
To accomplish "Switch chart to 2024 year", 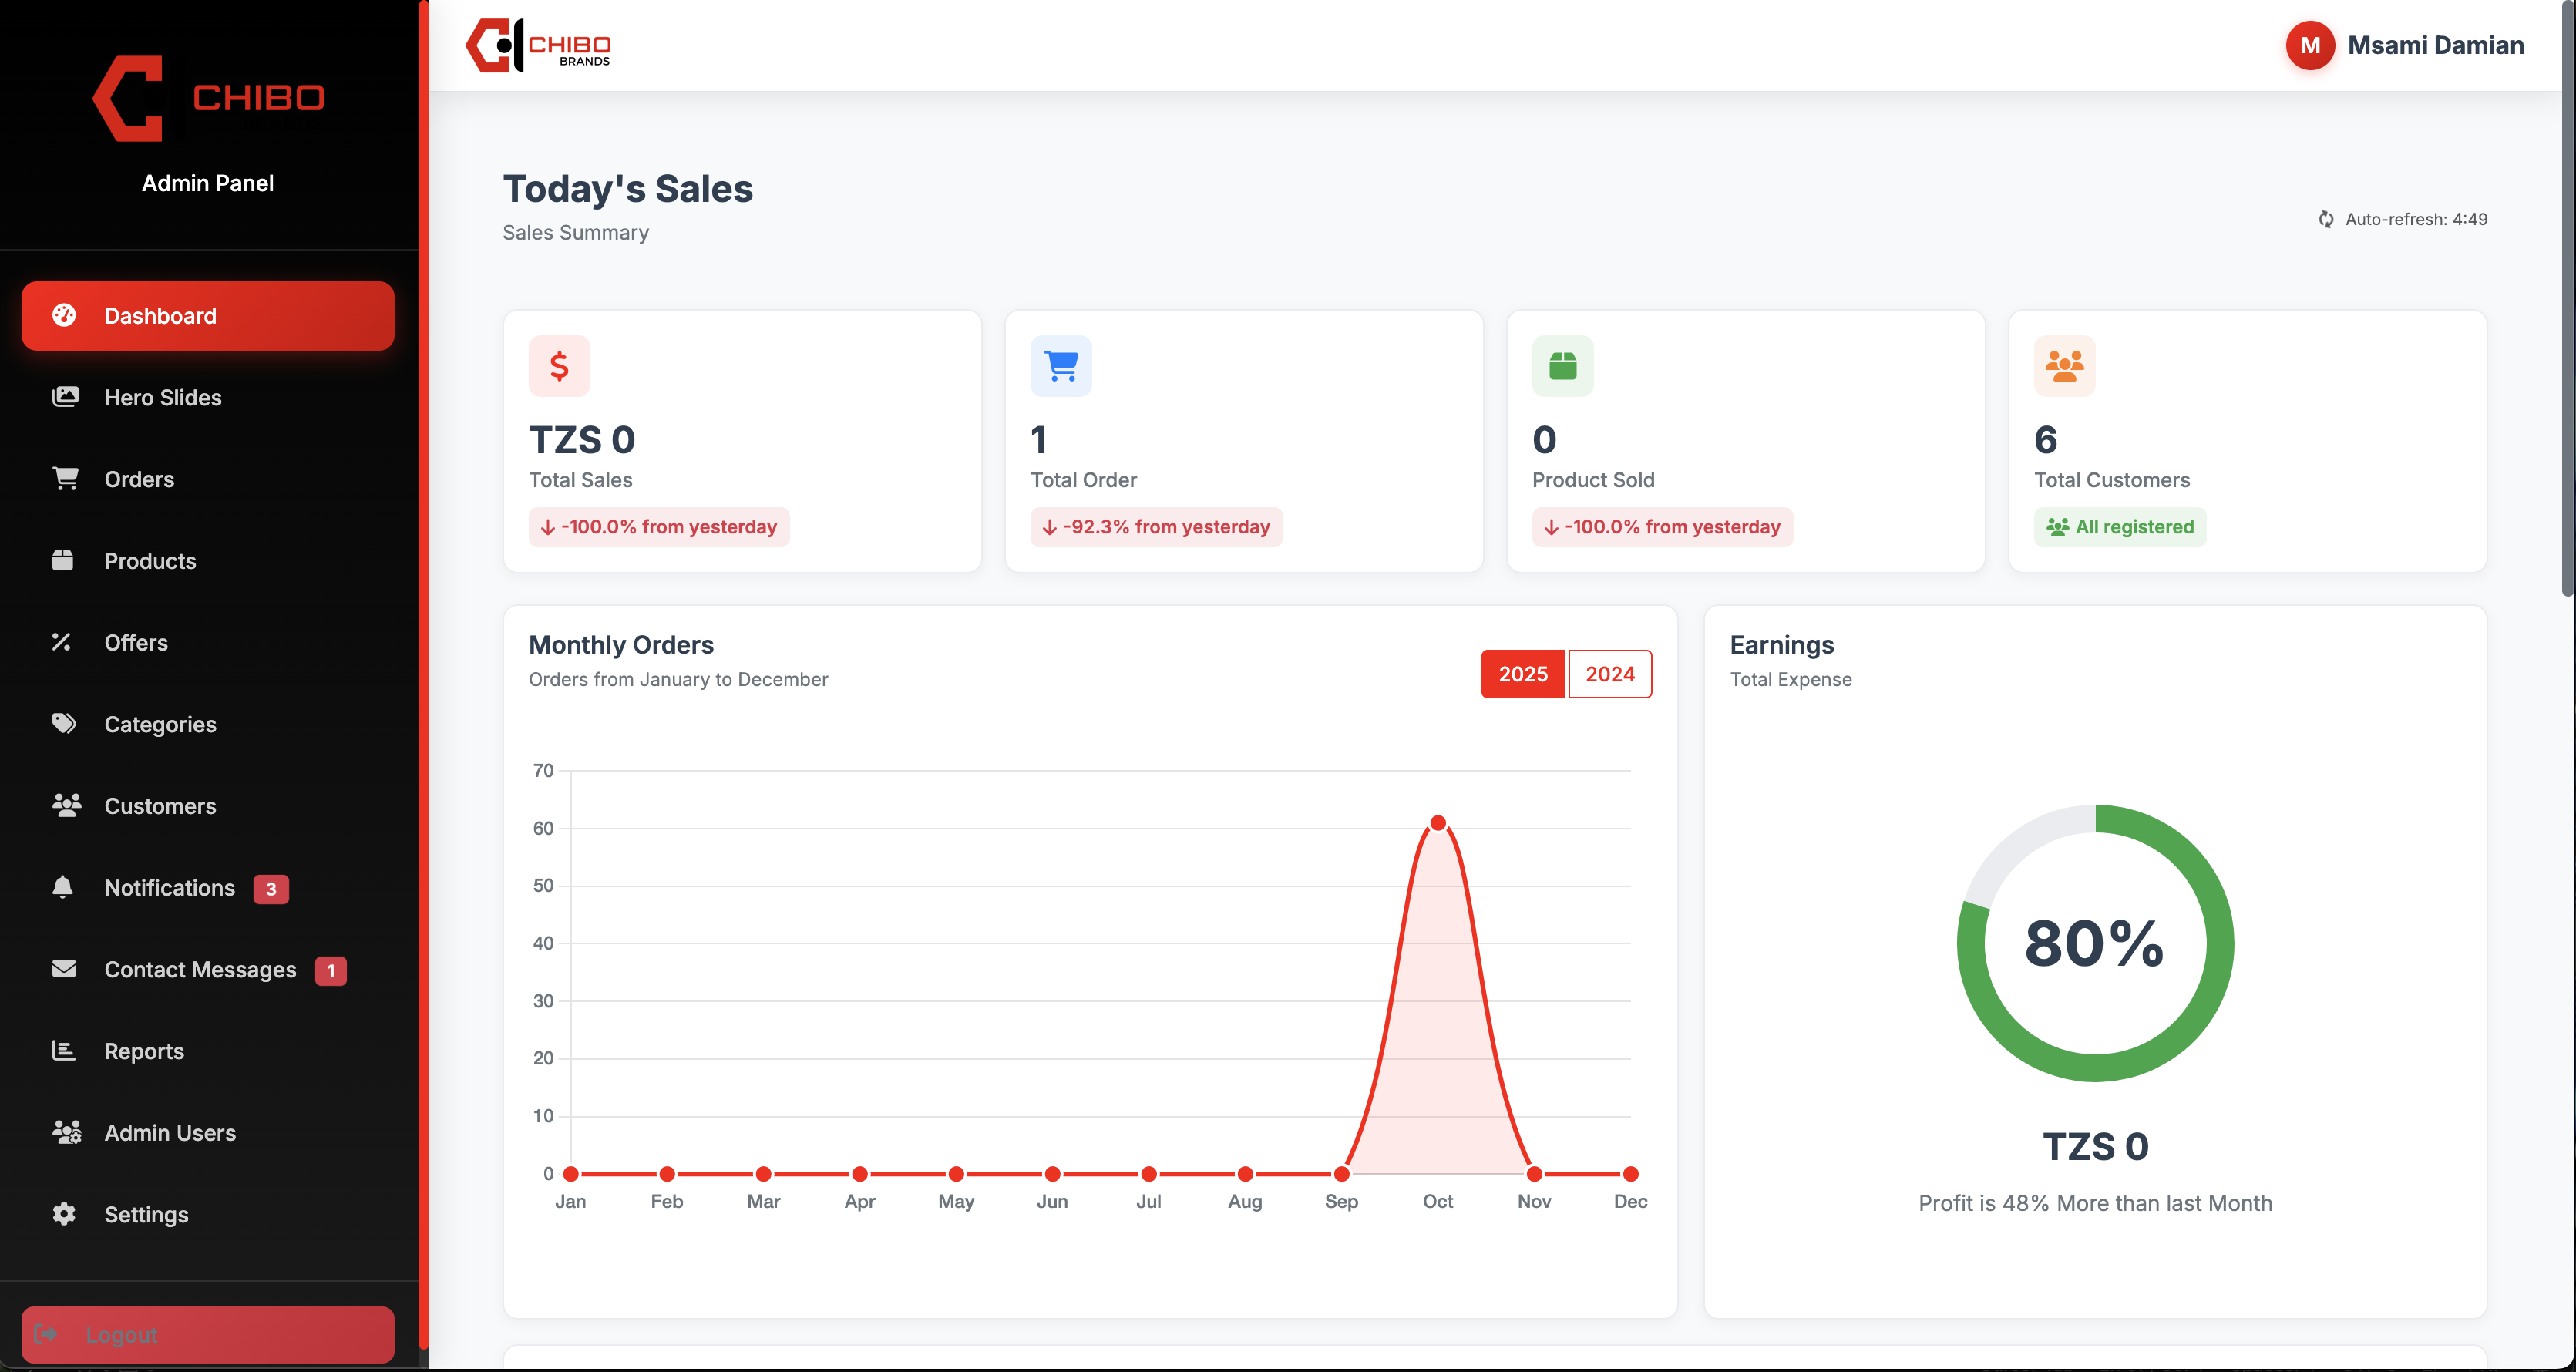I will [1609, 674].
